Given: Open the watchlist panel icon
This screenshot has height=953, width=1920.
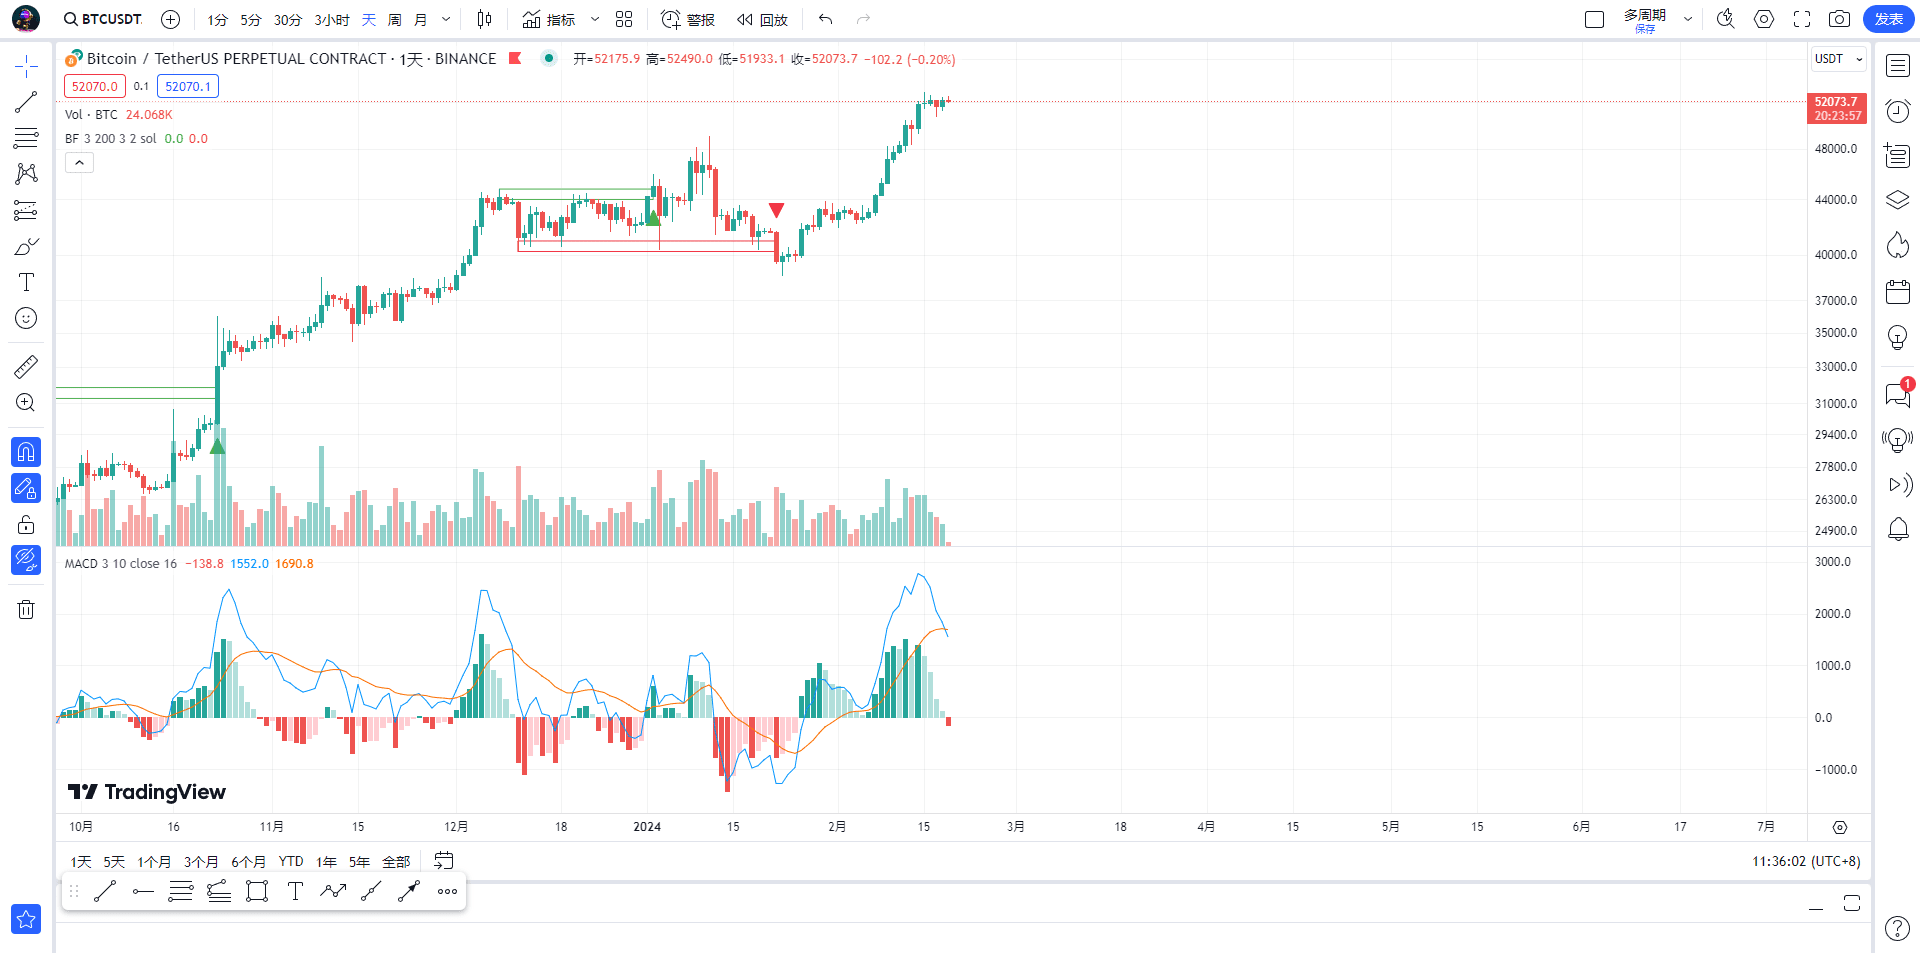Looking at the screenshot, I should [1898, 66].
